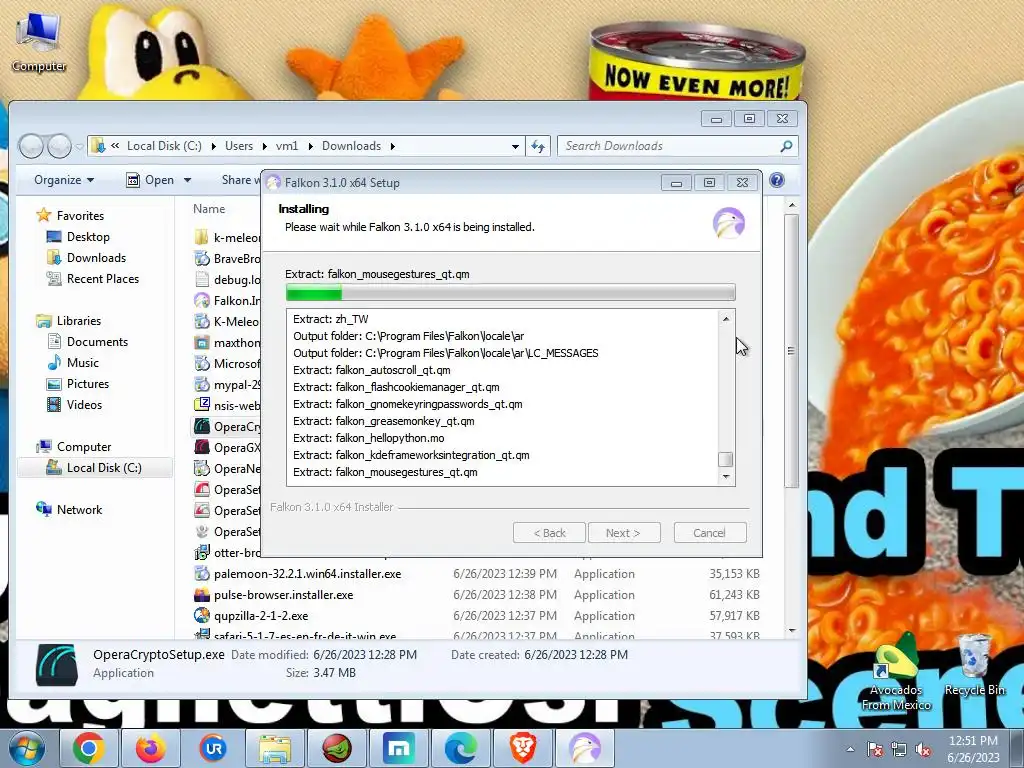1024x768 pixels.
Task: Open address bar history dropdown
Action: 515,146
